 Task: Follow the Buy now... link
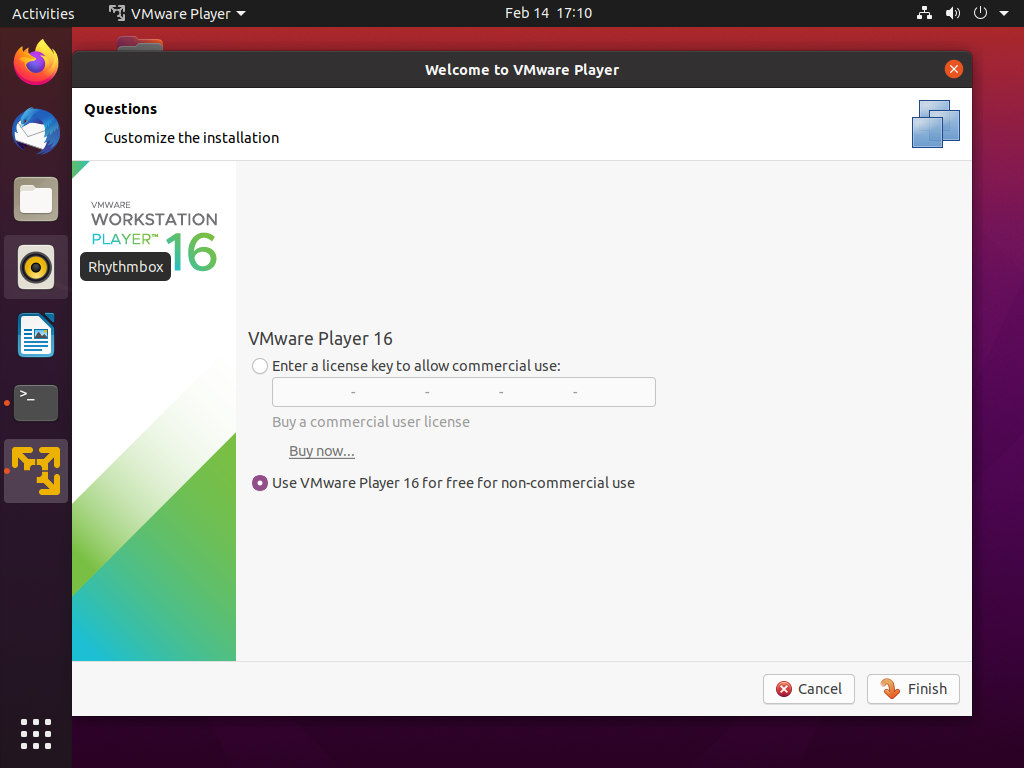[322, 451]
